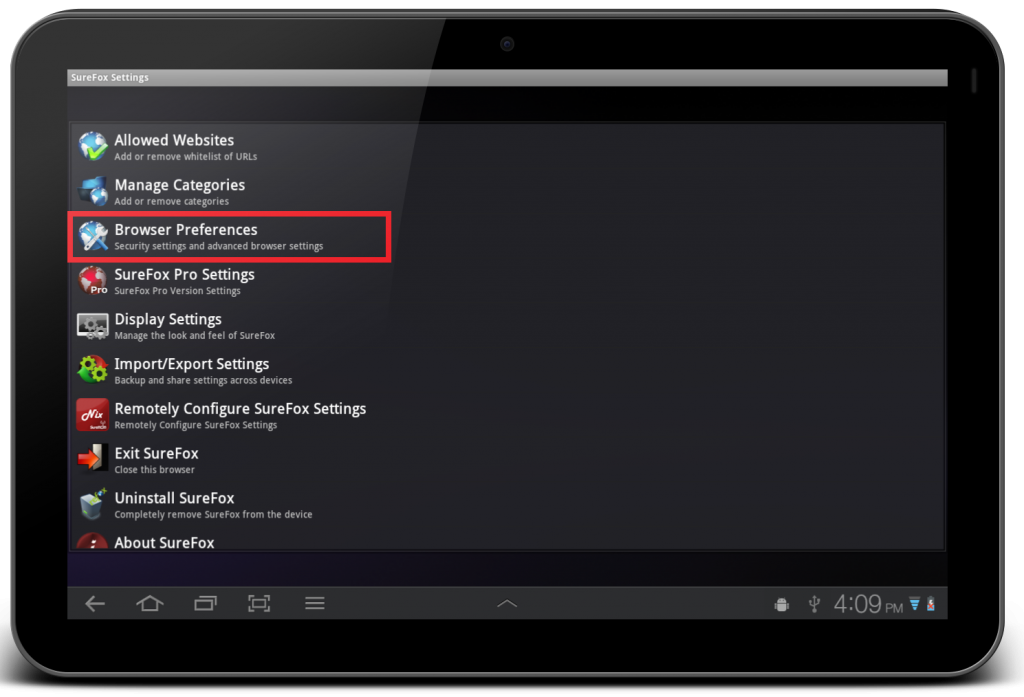Click the Import/Export Settings gears icon
The height and width of the screenshot is (697, 1024).
(93, 370)
